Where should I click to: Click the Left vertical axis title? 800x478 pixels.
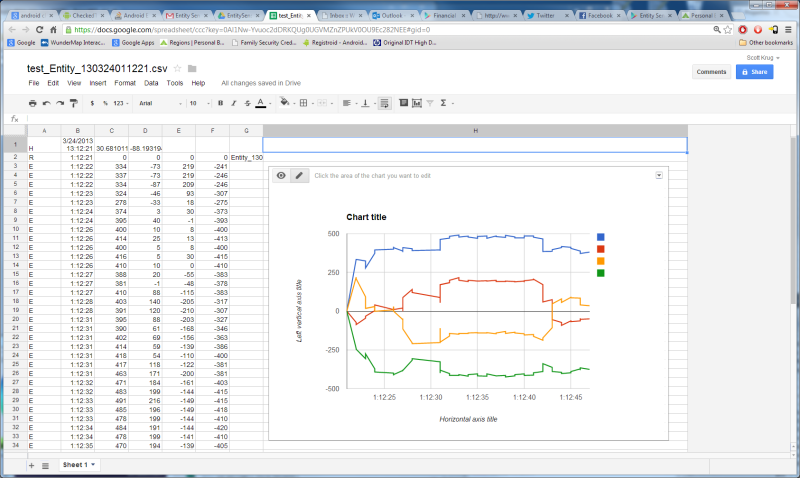click(299, 311)
